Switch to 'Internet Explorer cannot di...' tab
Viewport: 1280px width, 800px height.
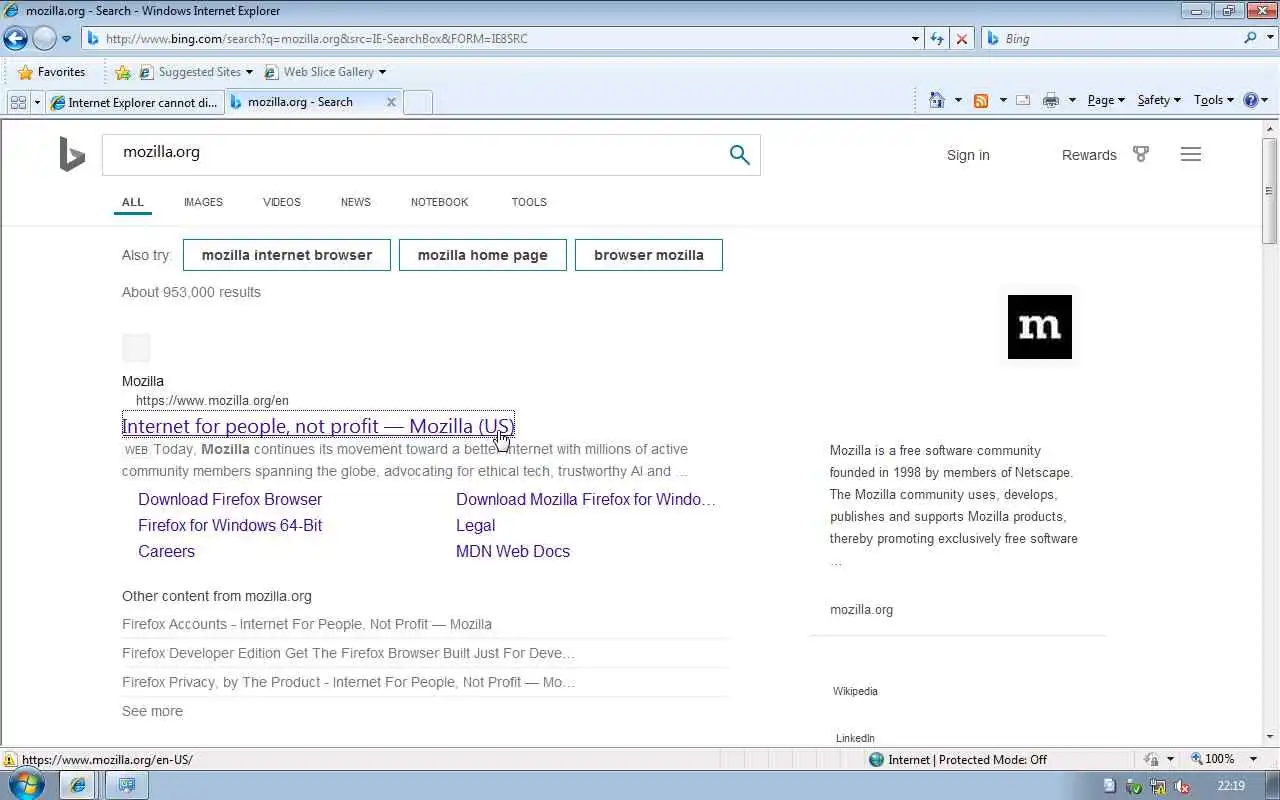[134, 102]
